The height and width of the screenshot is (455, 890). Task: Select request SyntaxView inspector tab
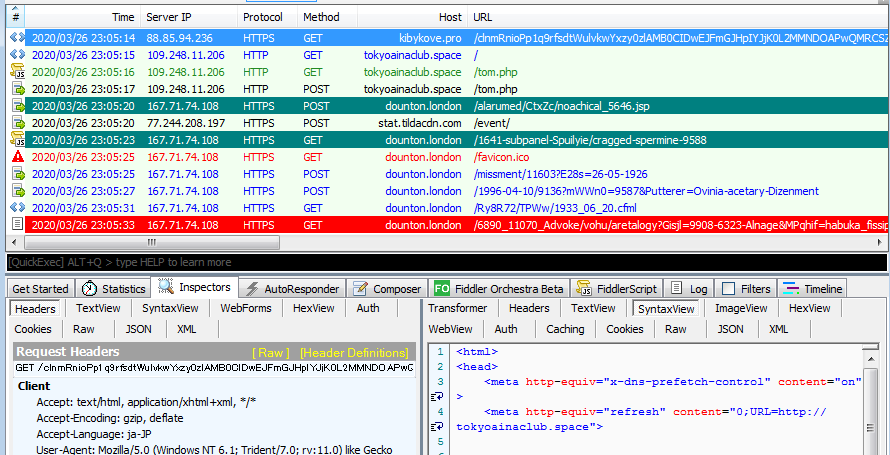[x=170, y=308]
